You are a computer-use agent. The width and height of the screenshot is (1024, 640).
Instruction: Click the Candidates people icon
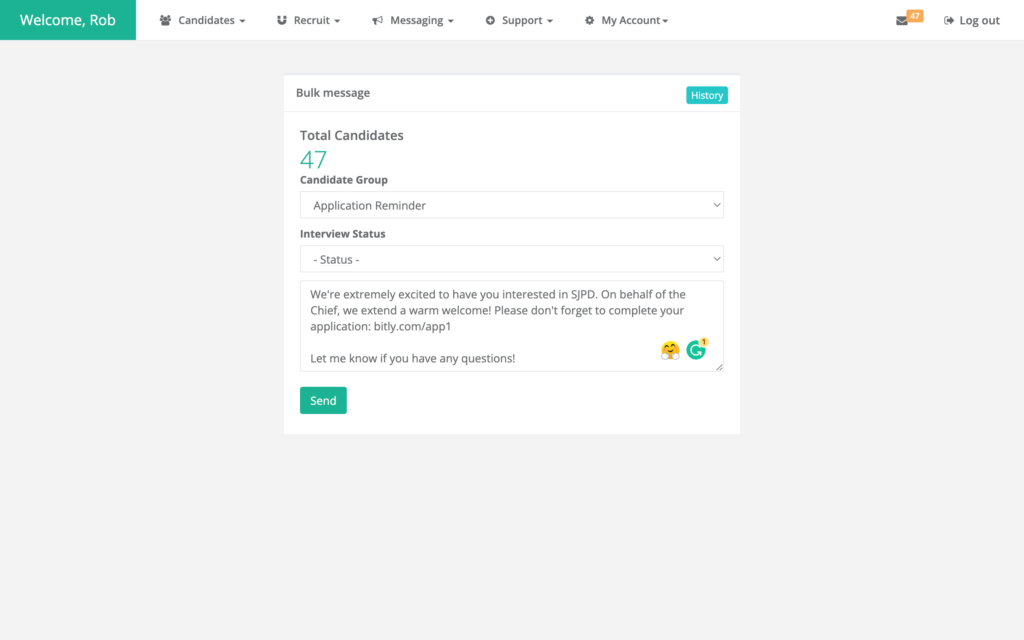165,20
